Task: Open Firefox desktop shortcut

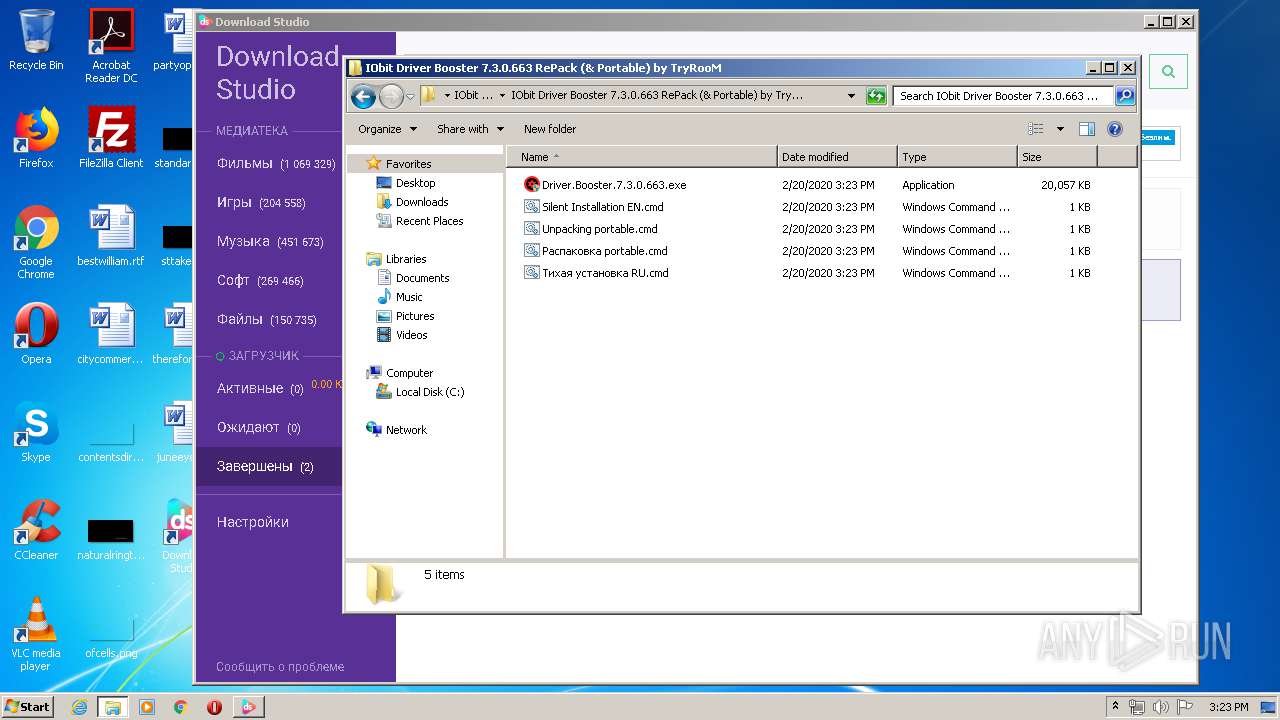Action: point(36,138)
